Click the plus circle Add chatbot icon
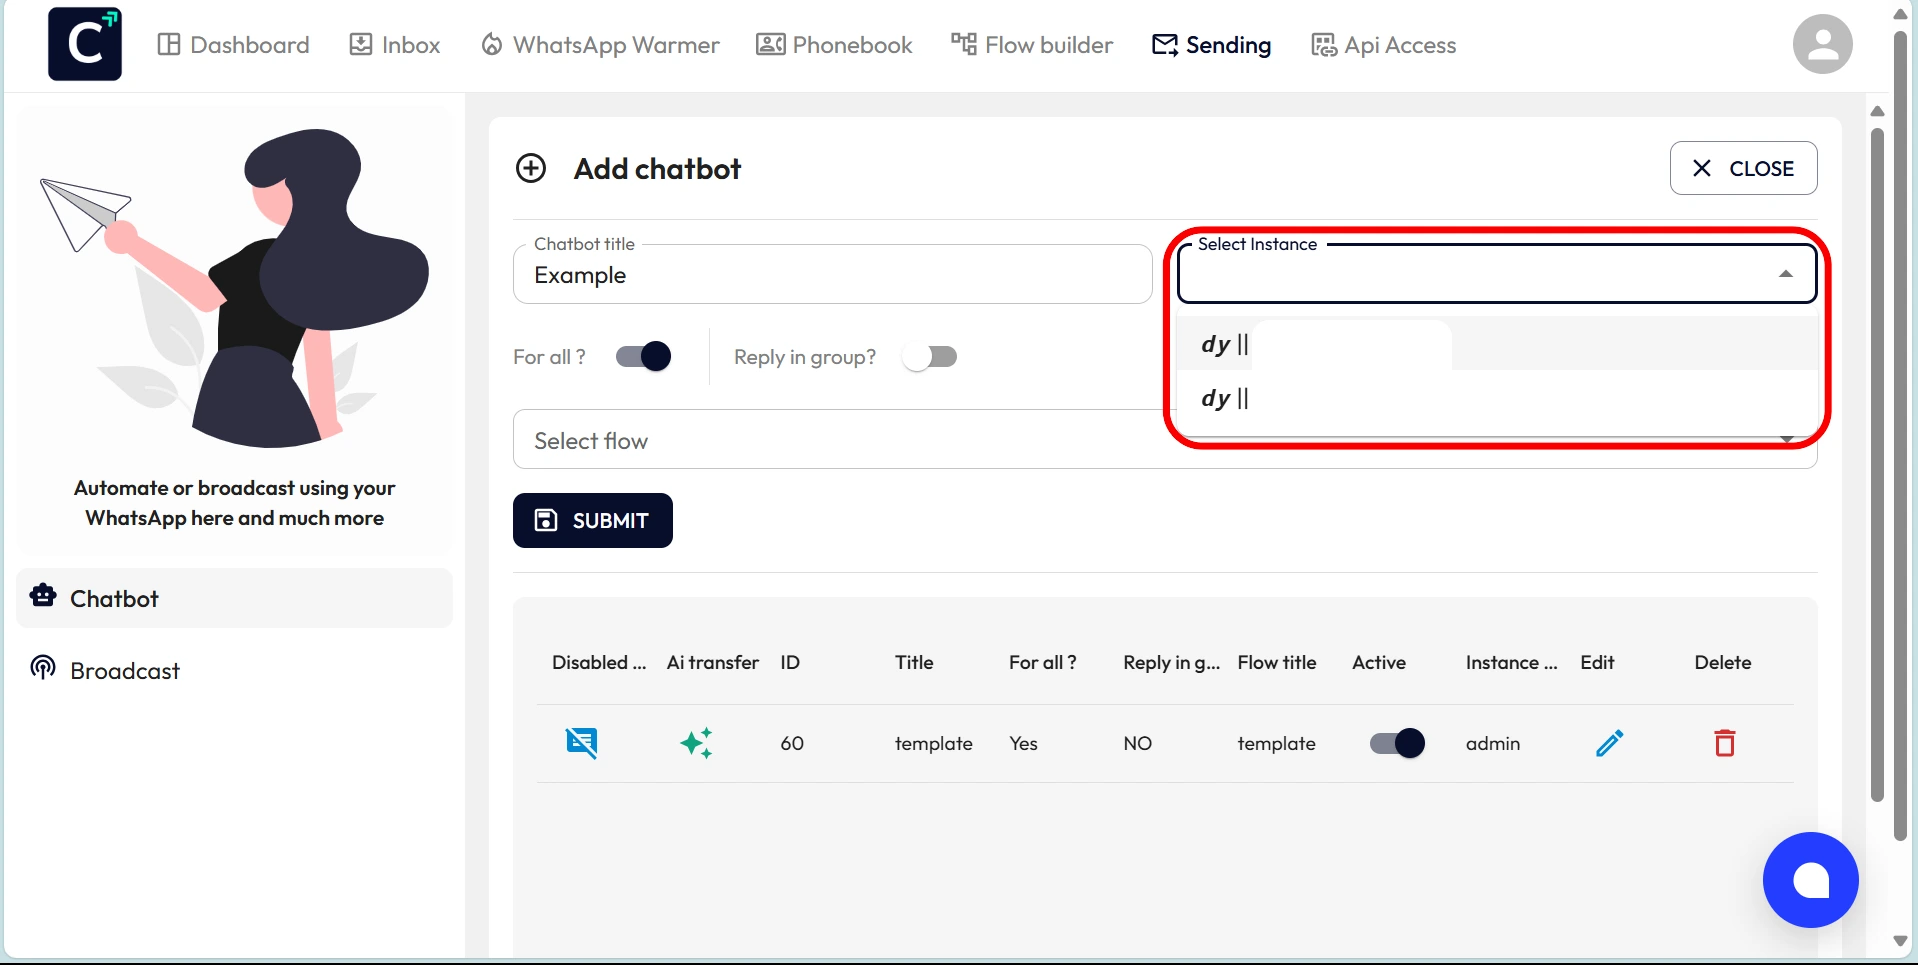Screen dimensions: 1918x965 (x=531, y=168)
